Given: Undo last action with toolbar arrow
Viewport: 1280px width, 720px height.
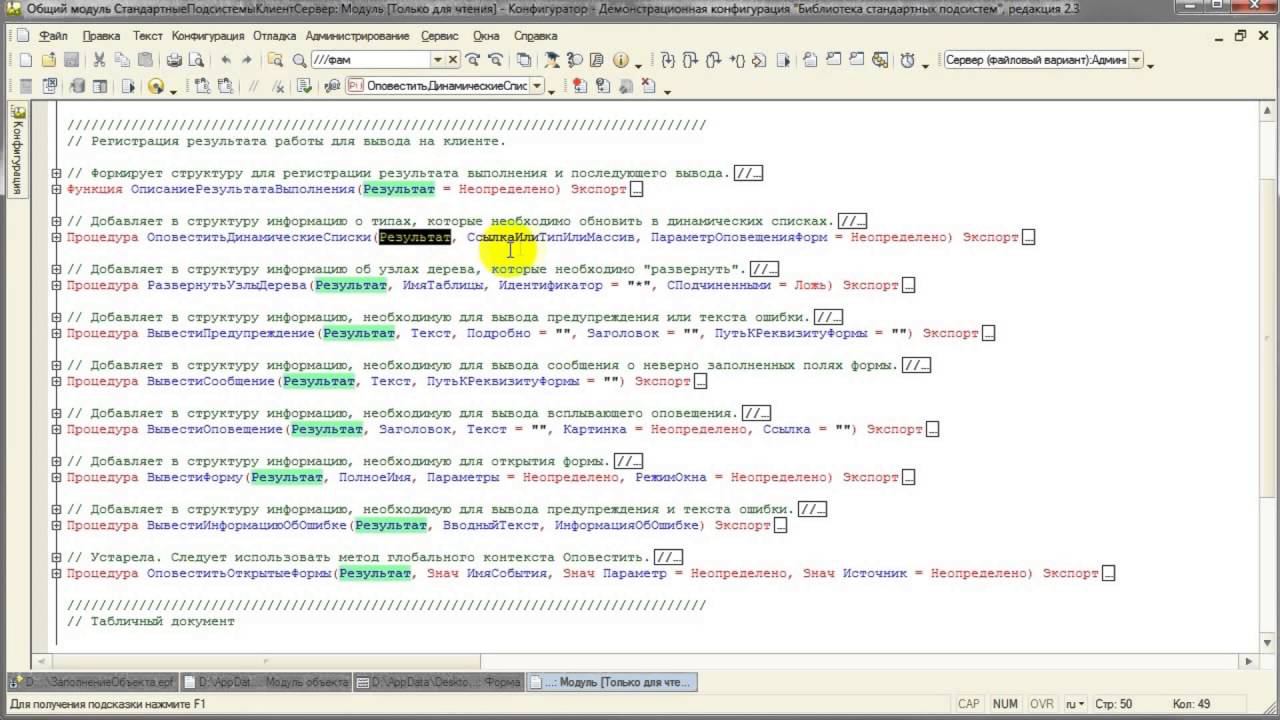Looking at the screenshot, I should (x=226, y=60).
